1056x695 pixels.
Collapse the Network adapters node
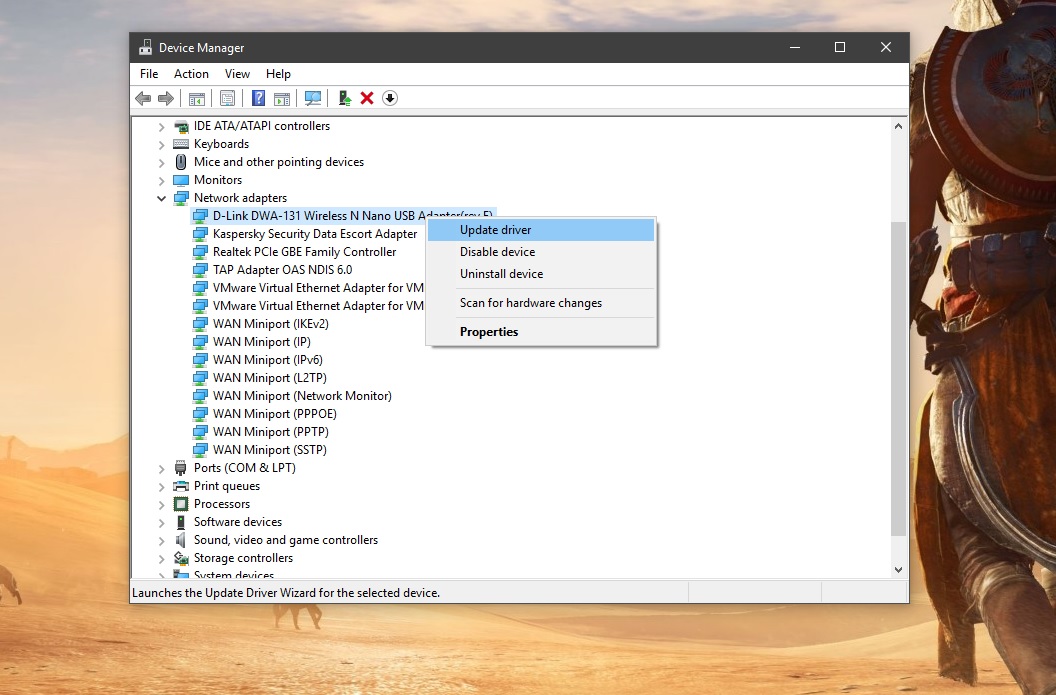tap(161, 198)
